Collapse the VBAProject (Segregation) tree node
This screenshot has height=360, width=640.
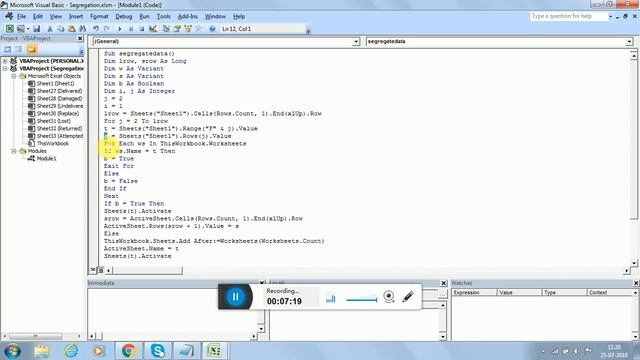[x=5, y=69]
